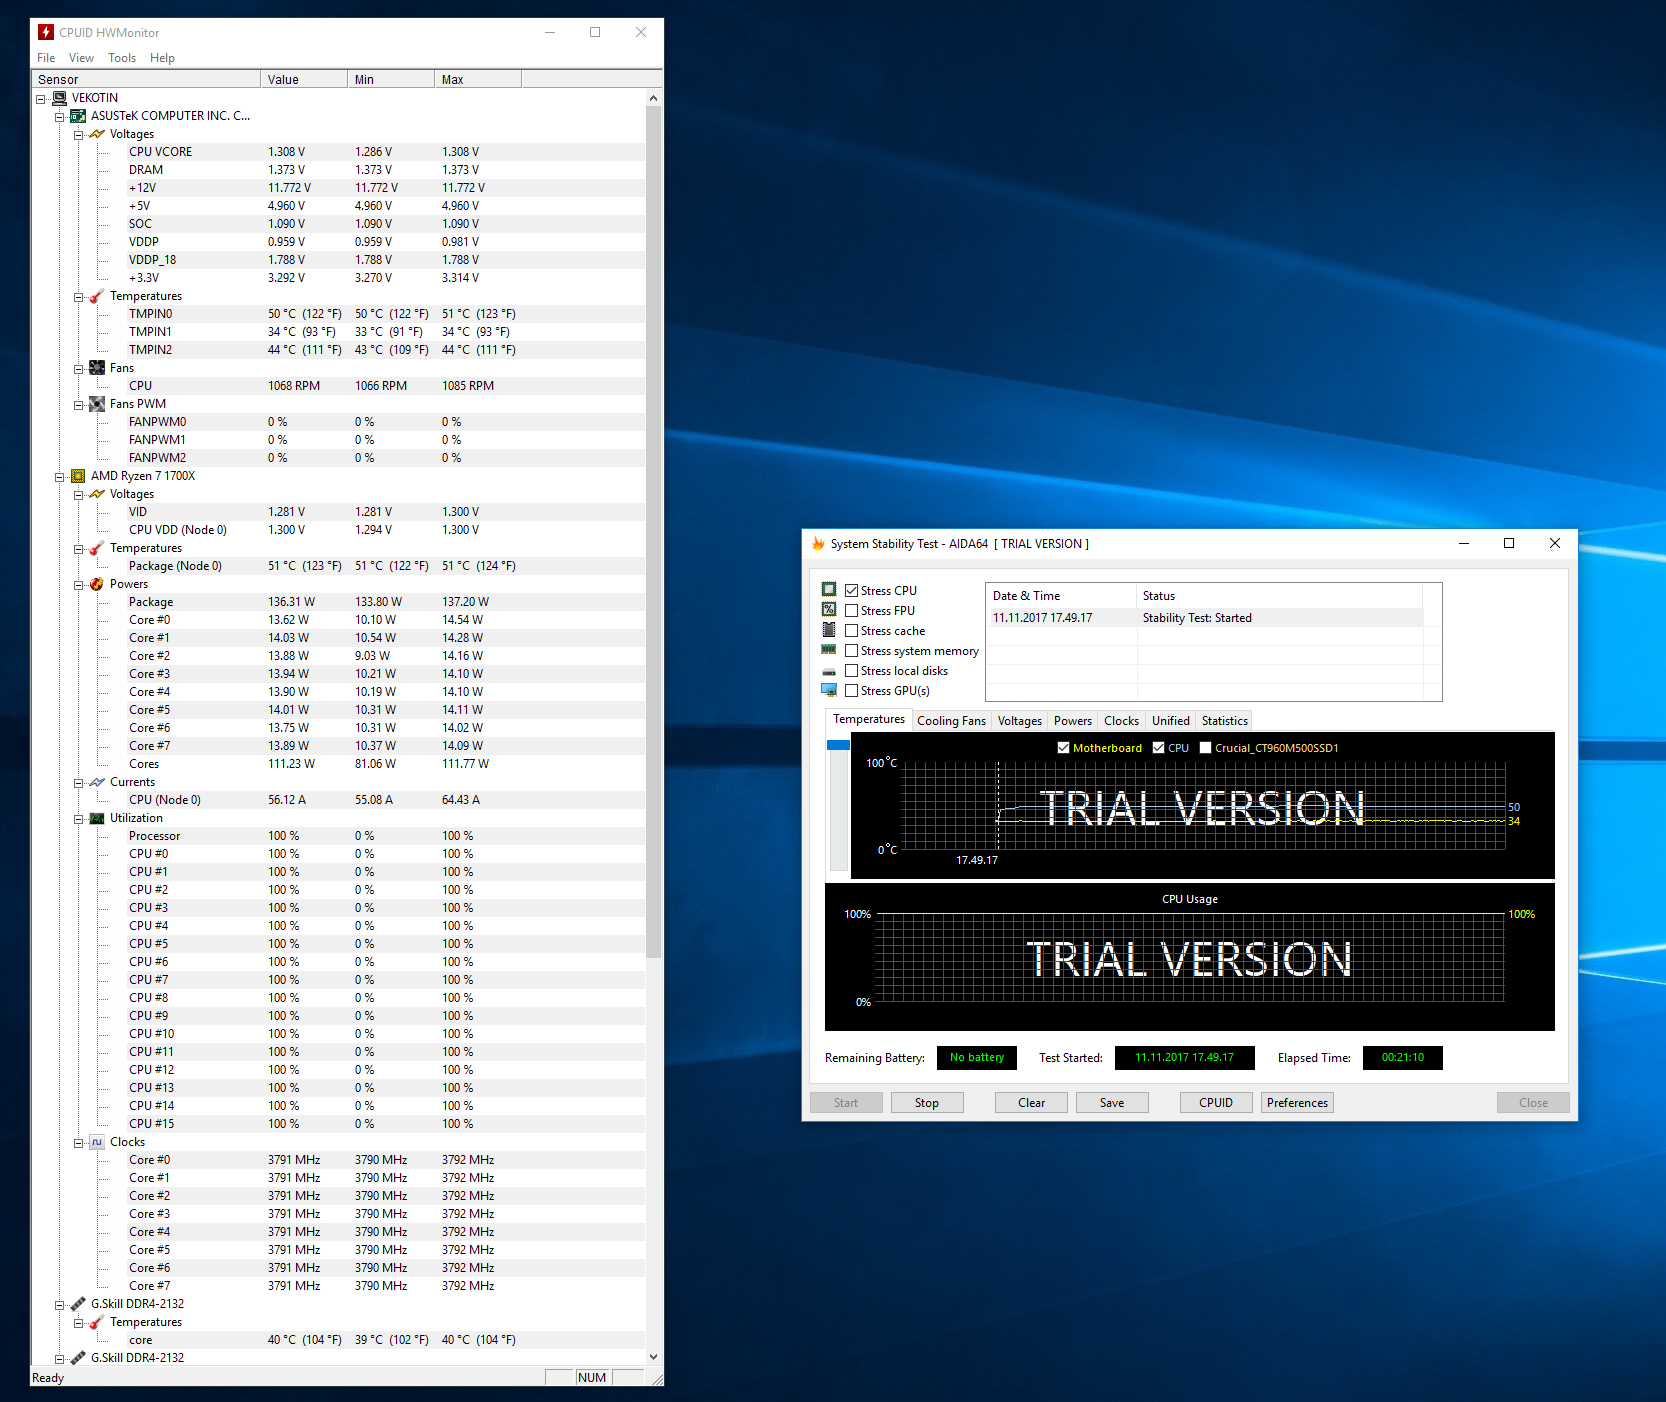Click the Utilization category icon
Viewport: 1666px width, 1402px height.
click(97, 818)
